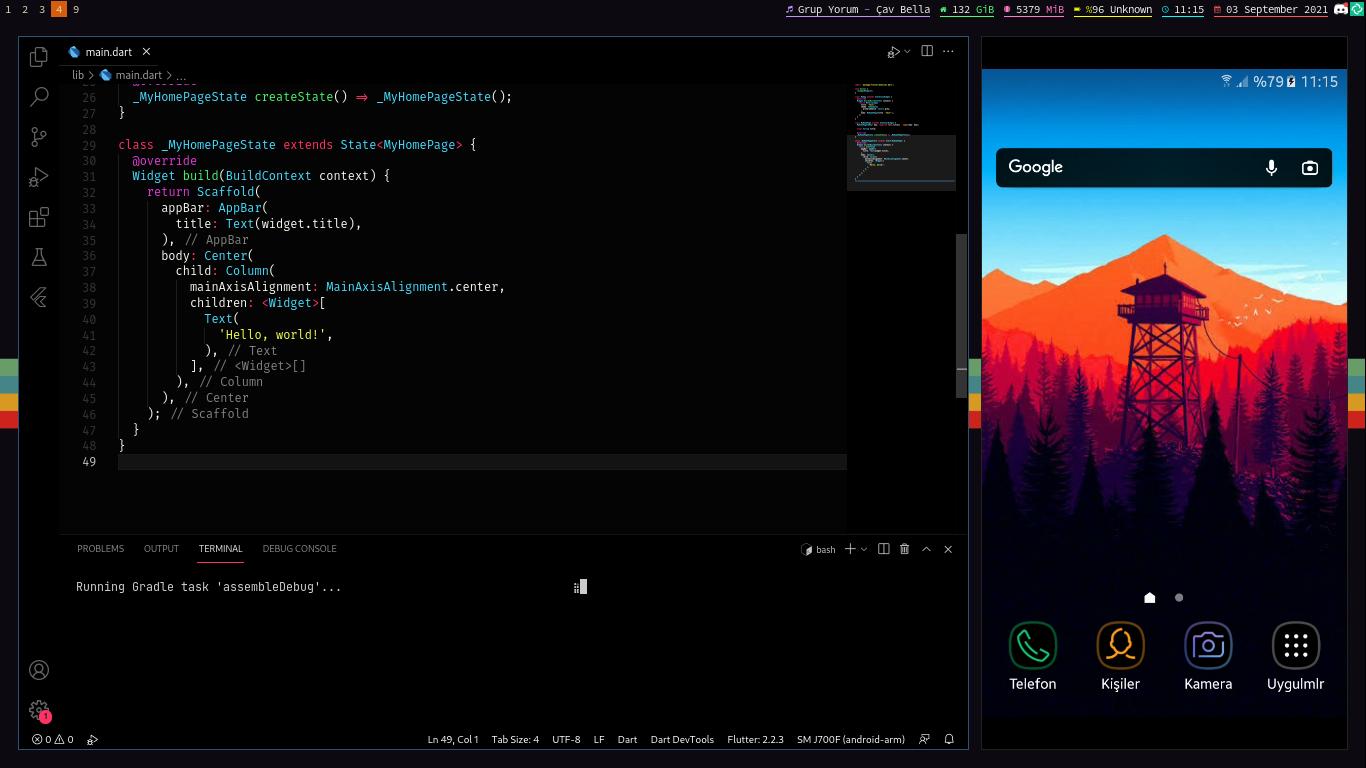Open the Accounts menu in activity bar

39,670
